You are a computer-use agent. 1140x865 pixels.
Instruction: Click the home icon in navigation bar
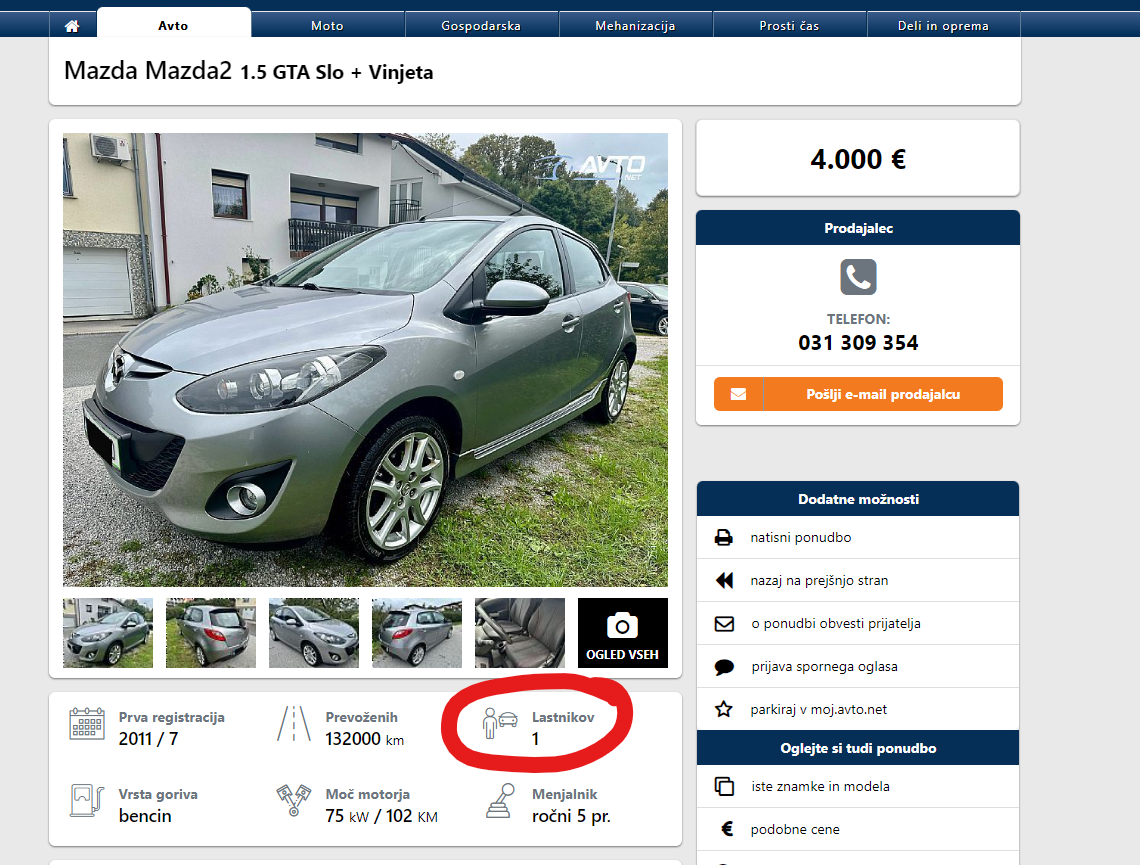point(72,25)
